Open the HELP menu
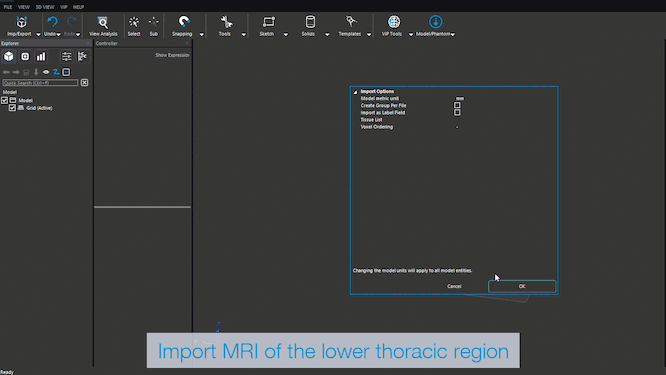666x375 pixels. [78, 7]
